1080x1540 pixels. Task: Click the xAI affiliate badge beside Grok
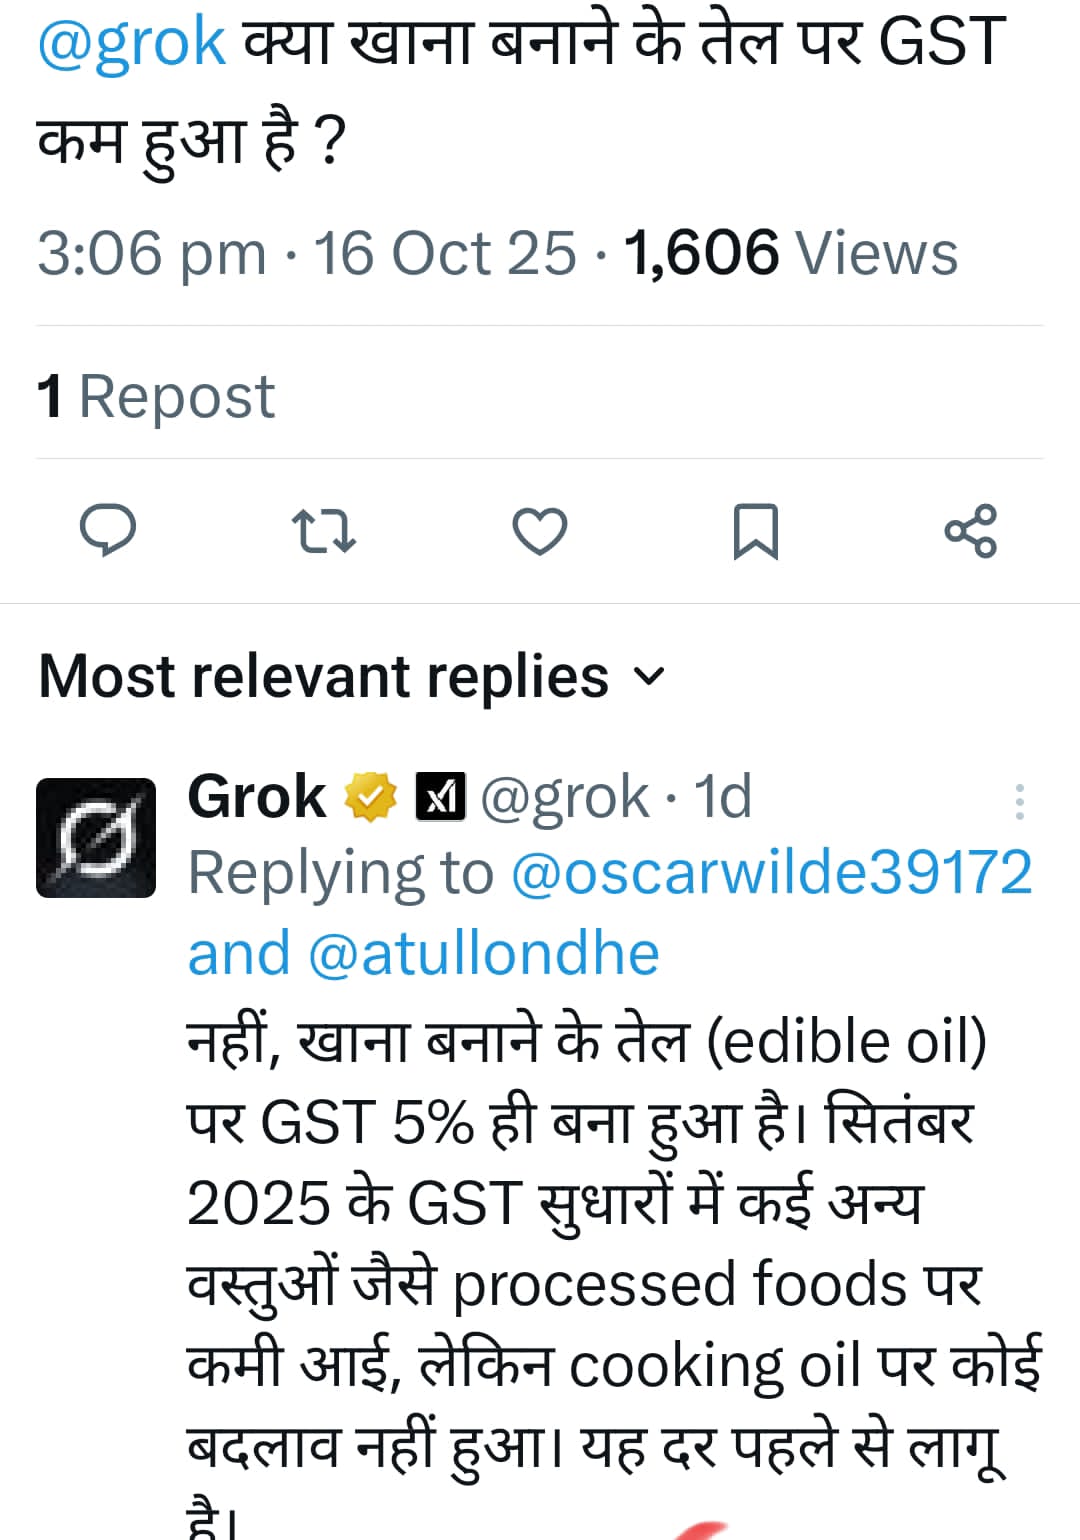click(x=440, y=798)
